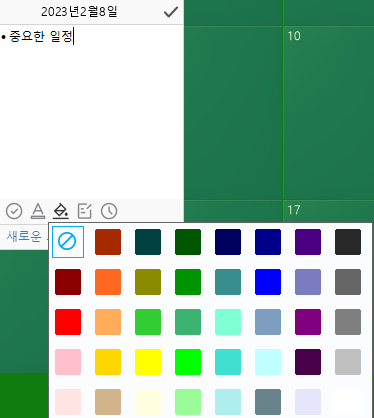Pick the light pink swatch

click(68, 362)
